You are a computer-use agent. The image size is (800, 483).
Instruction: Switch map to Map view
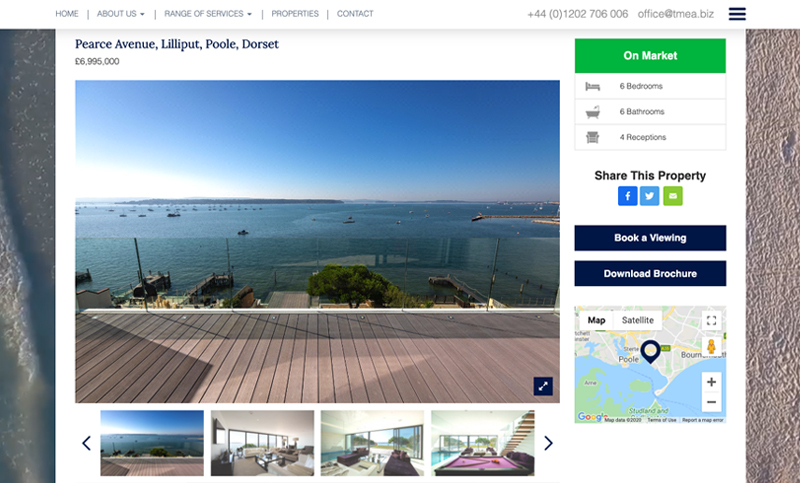coord(596,320)
